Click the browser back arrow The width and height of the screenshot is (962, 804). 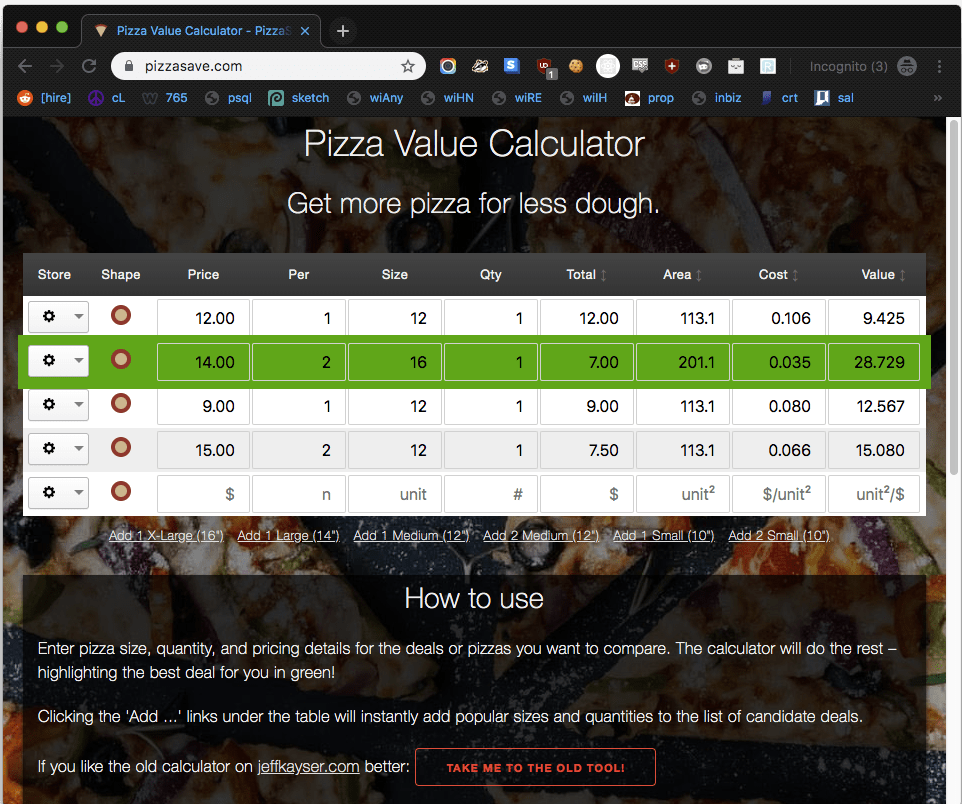tap(25, 66)
